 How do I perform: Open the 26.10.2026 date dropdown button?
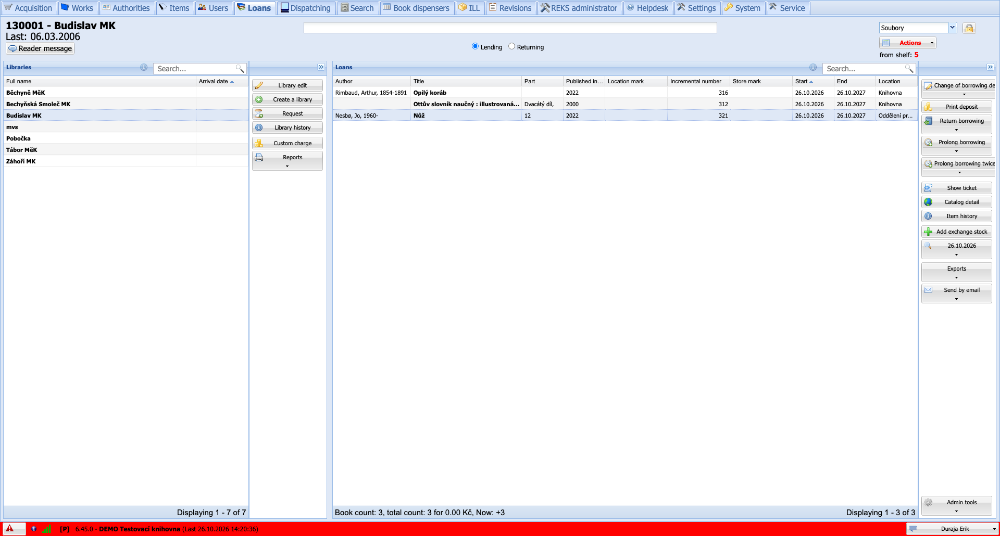pos(956,249)
